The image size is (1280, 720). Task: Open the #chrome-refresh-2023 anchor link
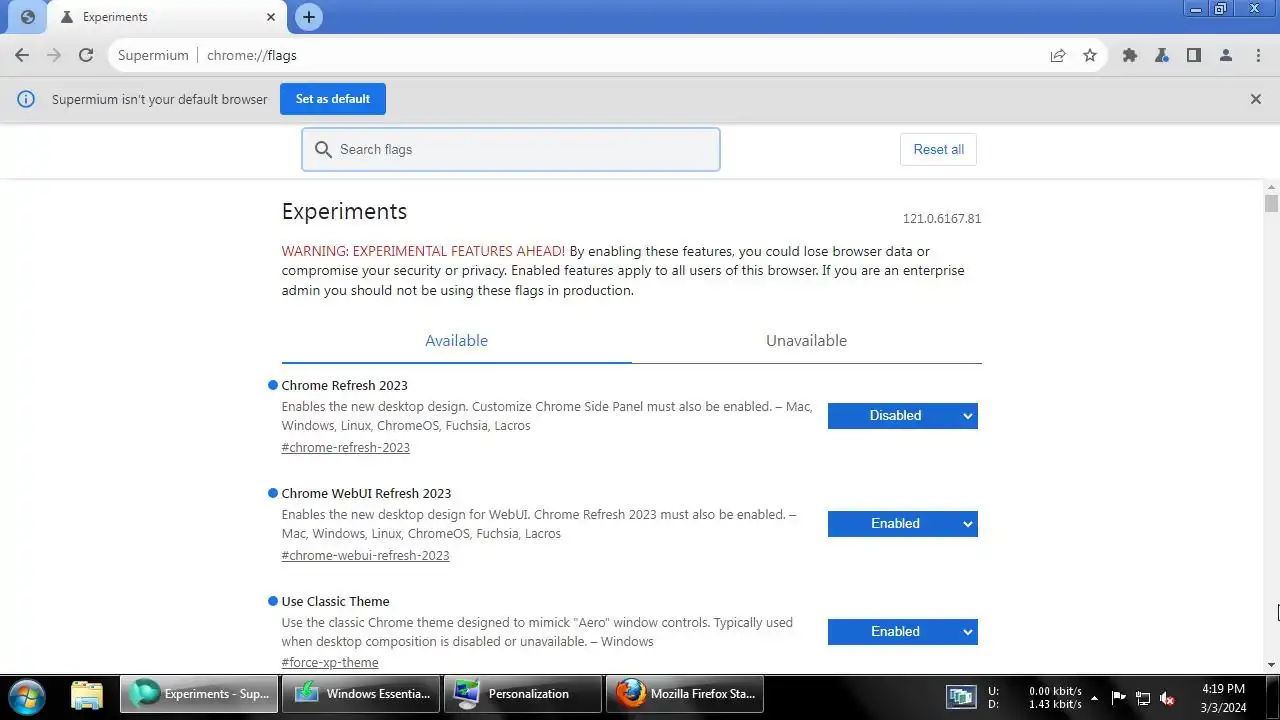[346, 448]
